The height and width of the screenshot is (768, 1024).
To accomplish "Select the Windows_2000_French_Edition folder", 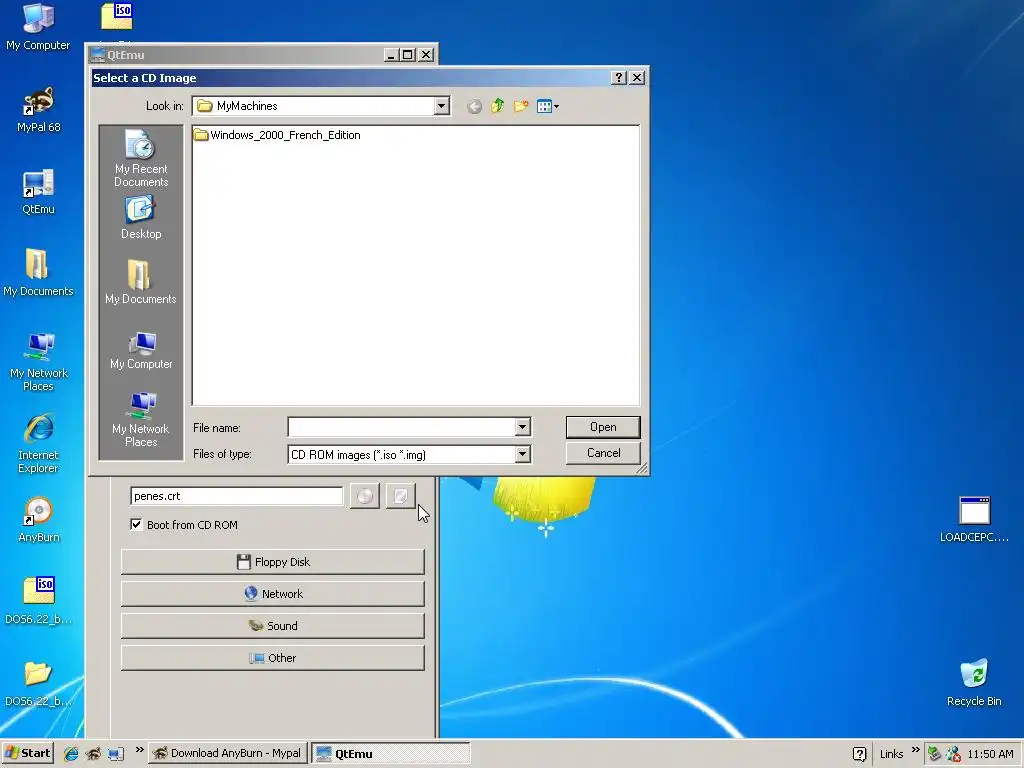I will (x=278, y=135).
